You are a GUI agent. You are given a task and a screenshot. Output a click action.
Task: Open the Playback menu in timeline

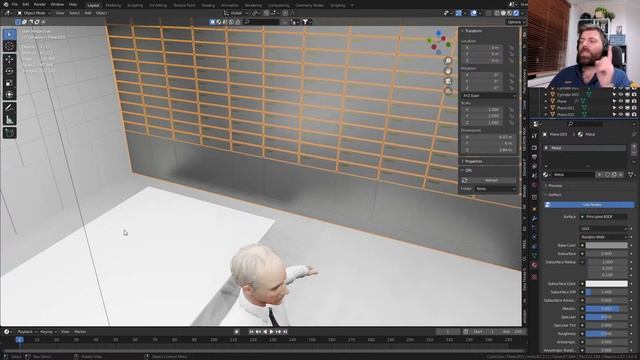[x=27, y=332]
